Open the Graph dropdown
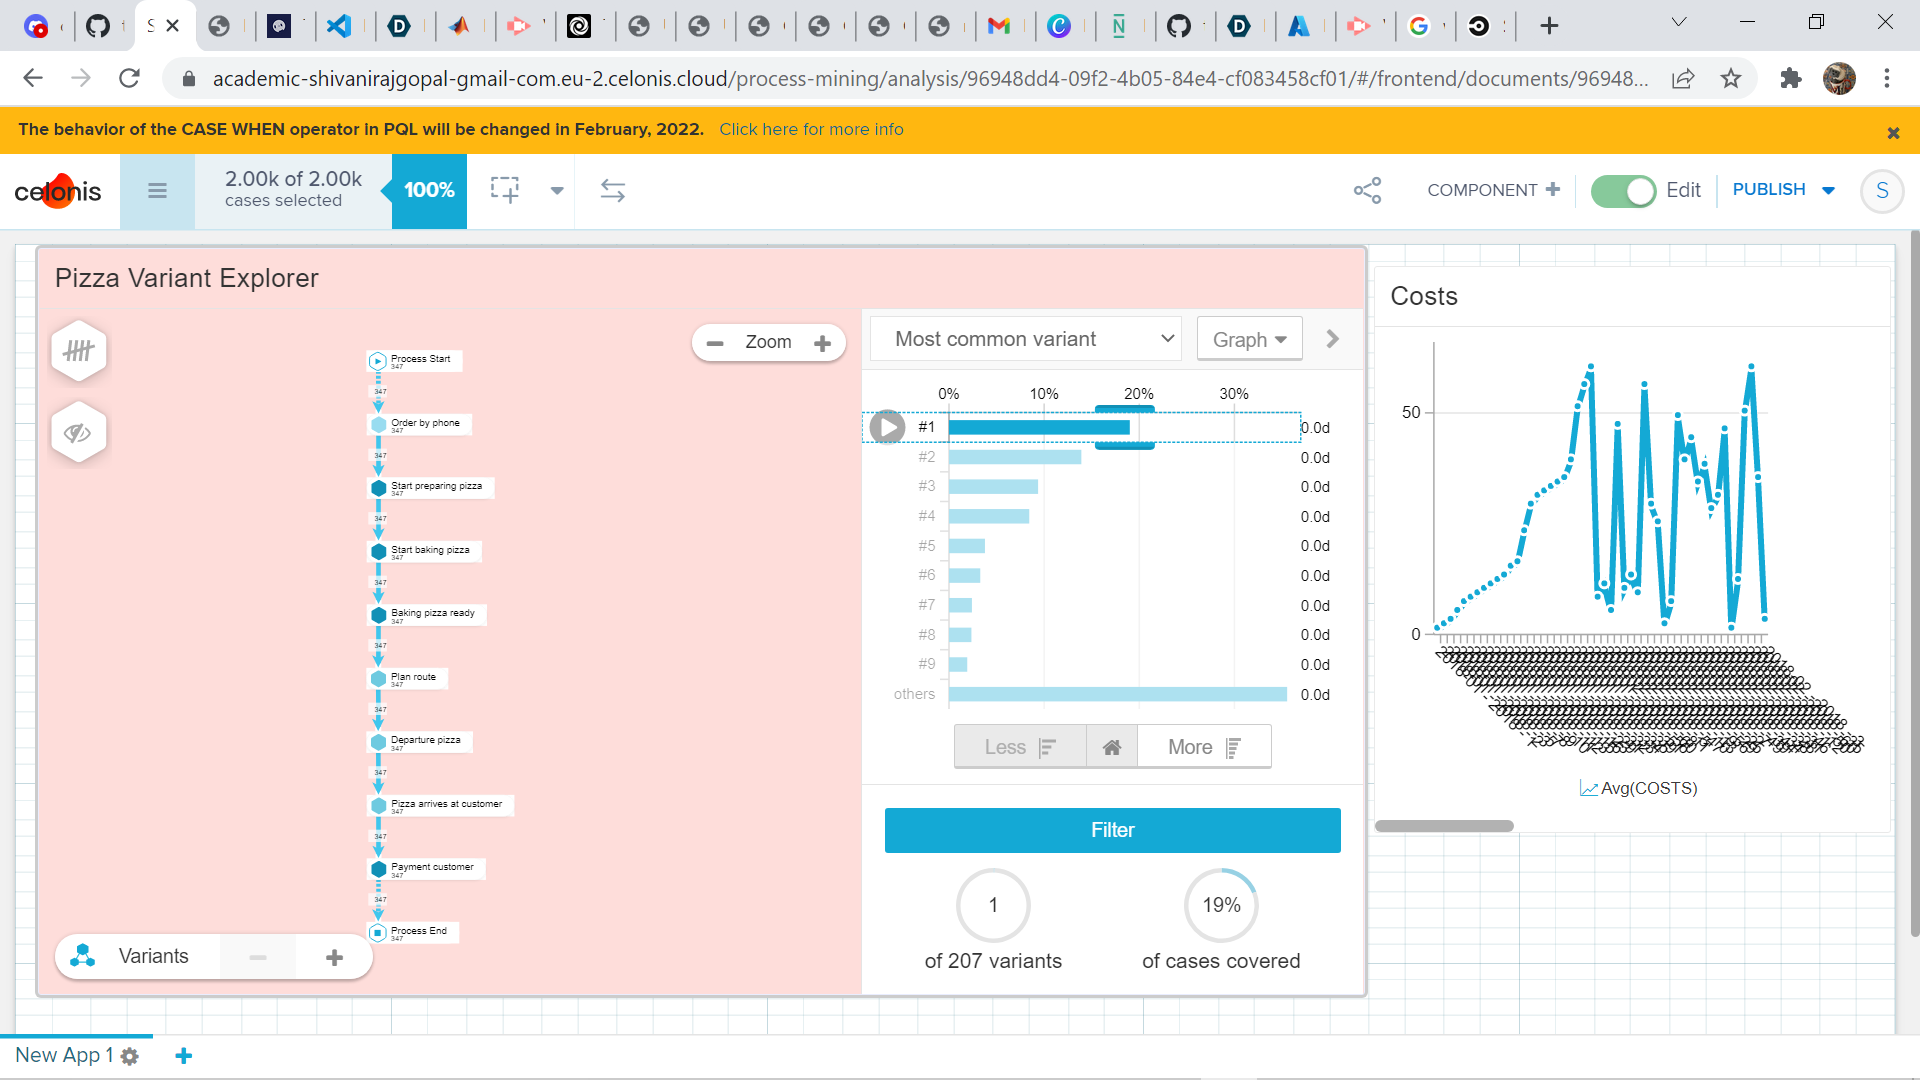The image size is (1920, 1080). pyautogui.click(x=1249, y=339)
